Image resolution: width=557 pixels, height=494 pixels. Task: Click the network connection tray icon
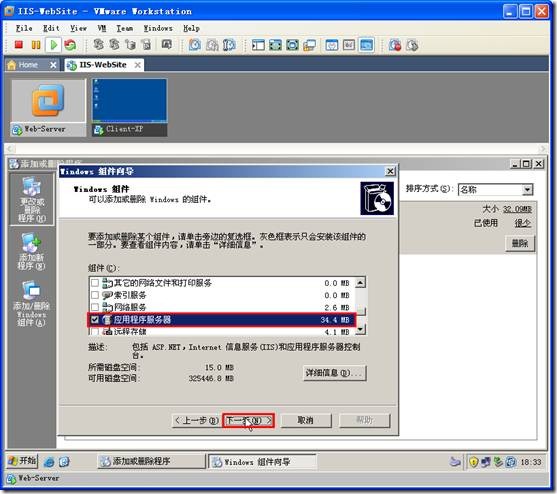pos(486,462)
